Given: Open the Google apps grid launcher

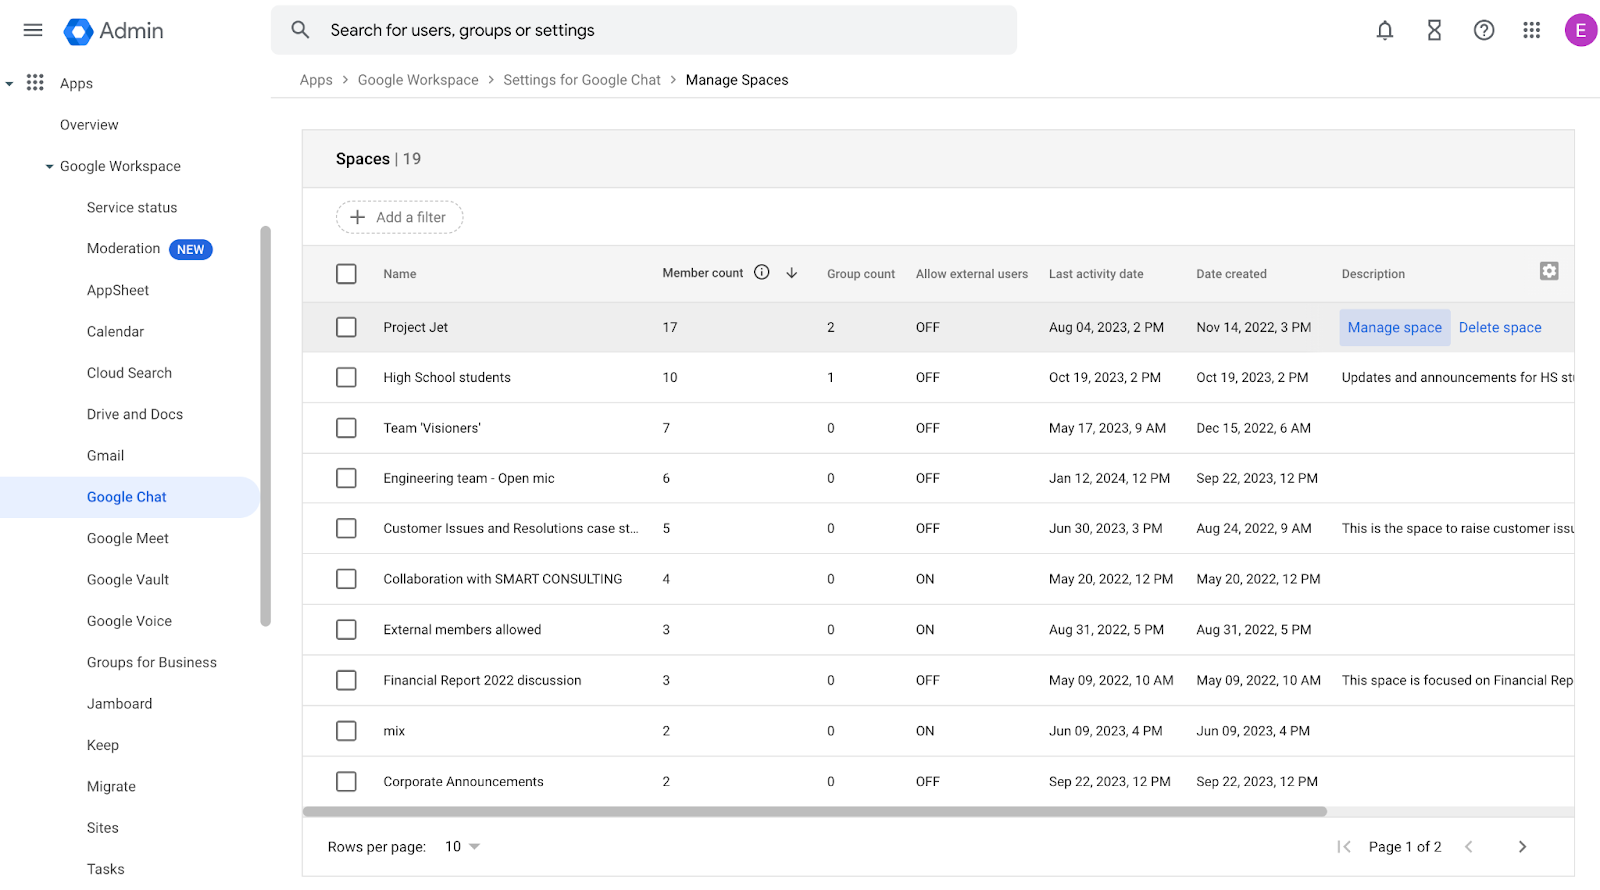Looking at the screenshot, I should pyautogui.click(x=1532, y=30).
